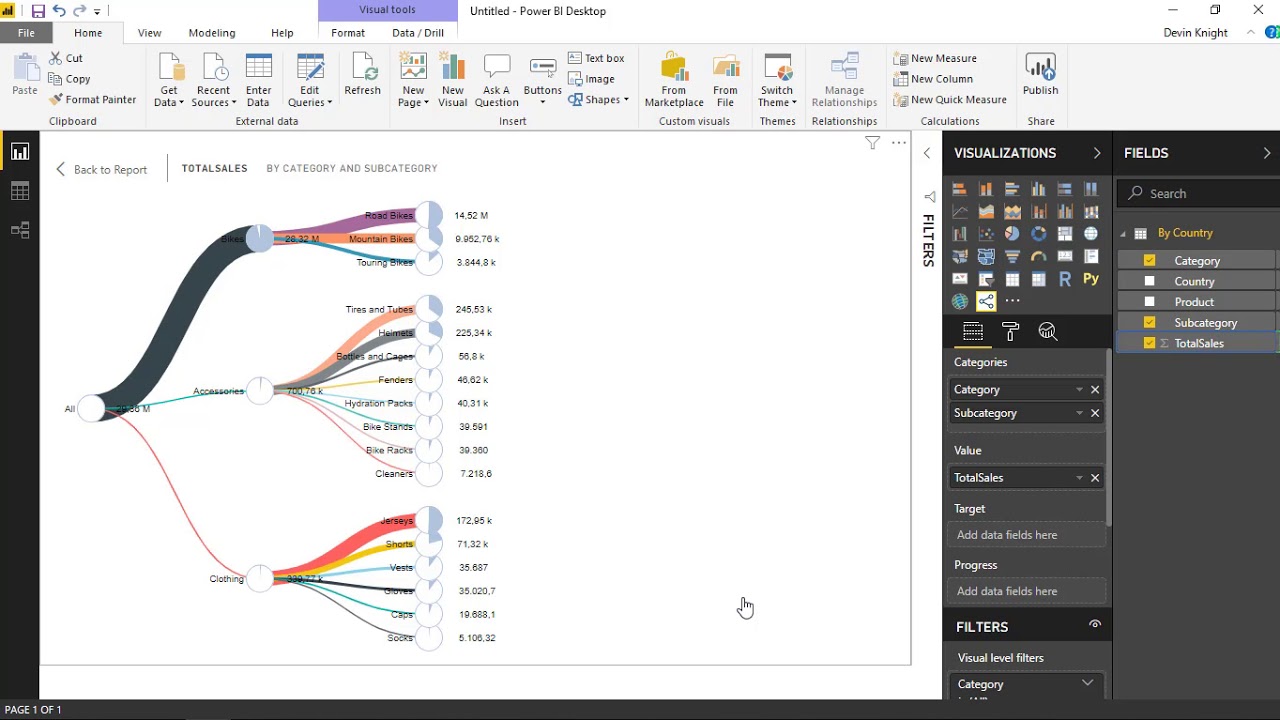This screenshot has width=1280, height=720.
Task: Open the visual's more options ellipsis
Action: [x=898, y=143]
